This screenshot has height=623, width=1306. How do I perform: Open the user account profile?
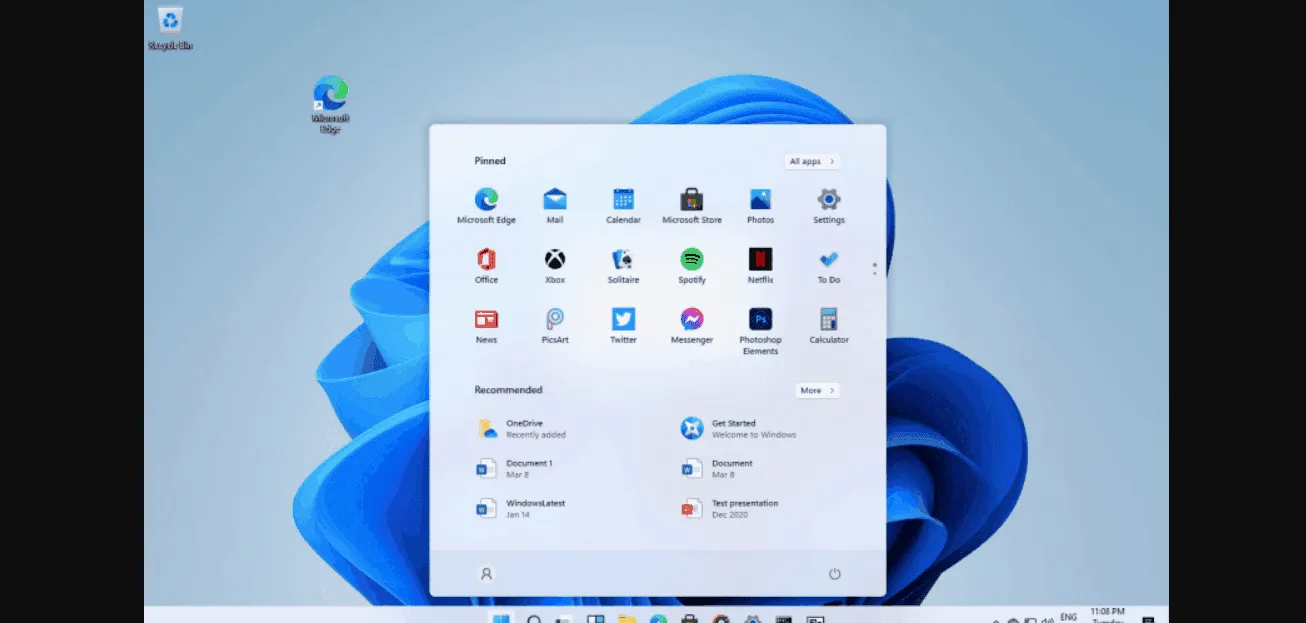[x=486, y=573]
